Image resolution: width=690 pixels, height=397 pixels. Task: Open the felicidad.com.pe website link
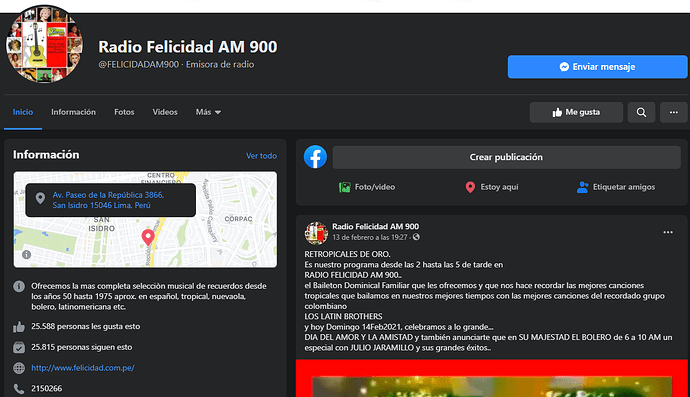click(x=83, y=368)
